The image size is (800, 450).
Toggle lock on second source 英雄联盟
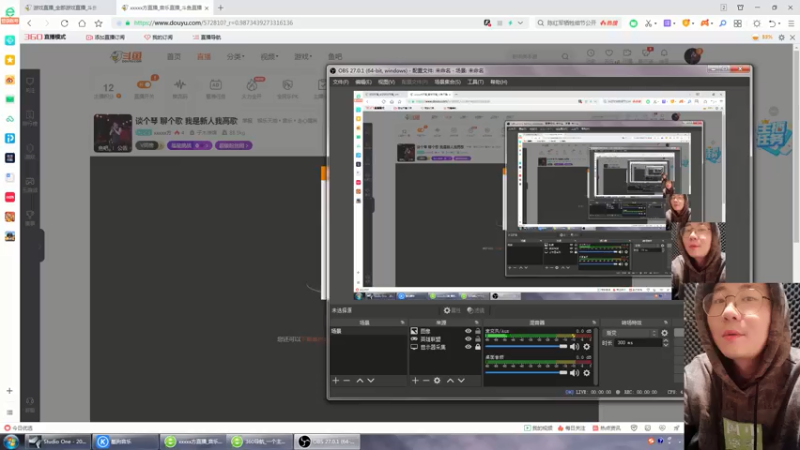point(478,339)
